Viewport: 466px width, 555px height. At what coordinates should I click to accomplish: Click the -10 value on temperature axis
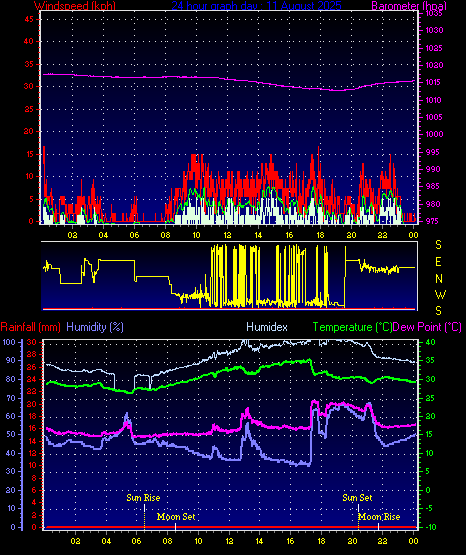click(x=430, y=527)
